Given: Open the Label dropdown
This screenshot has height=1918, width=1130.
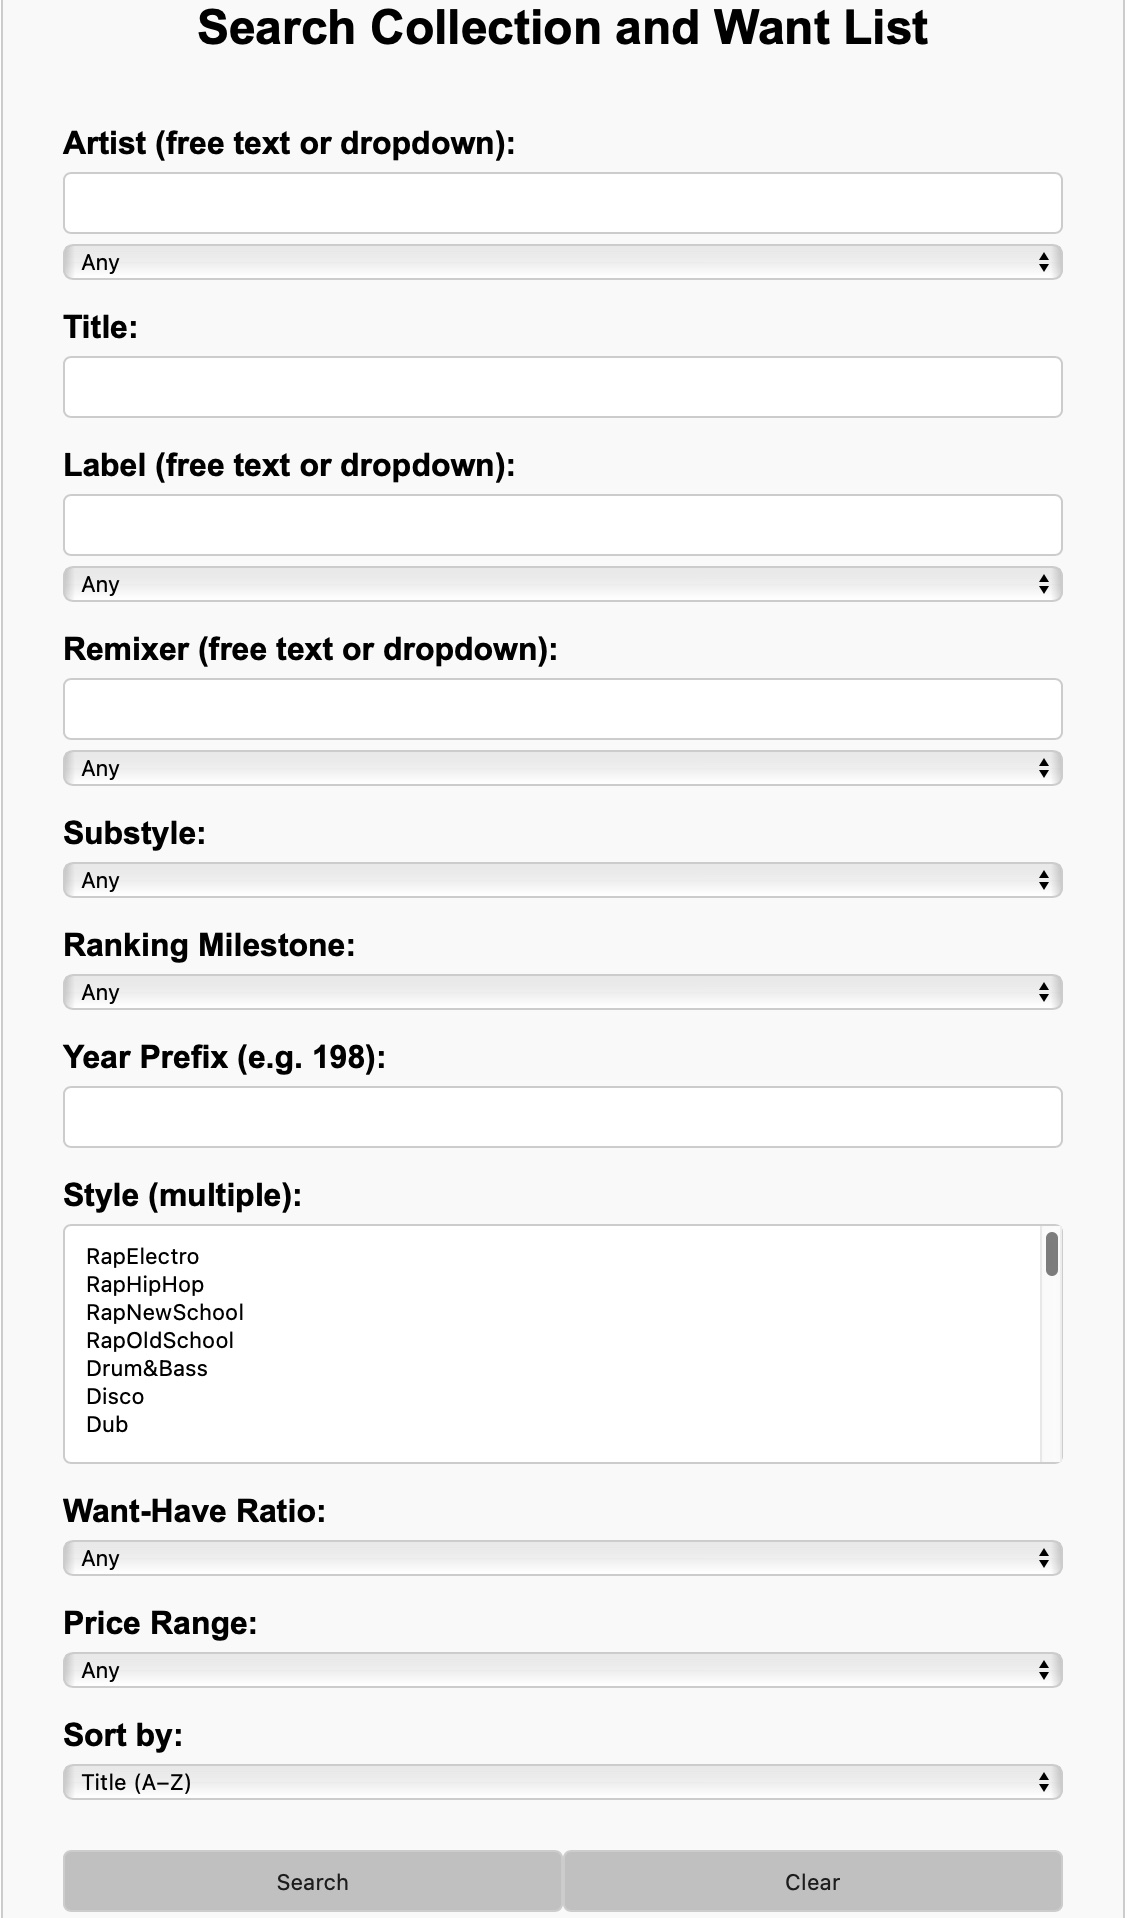Looking at the screenshot, I should pyautogui.click(x=562, y=584).
